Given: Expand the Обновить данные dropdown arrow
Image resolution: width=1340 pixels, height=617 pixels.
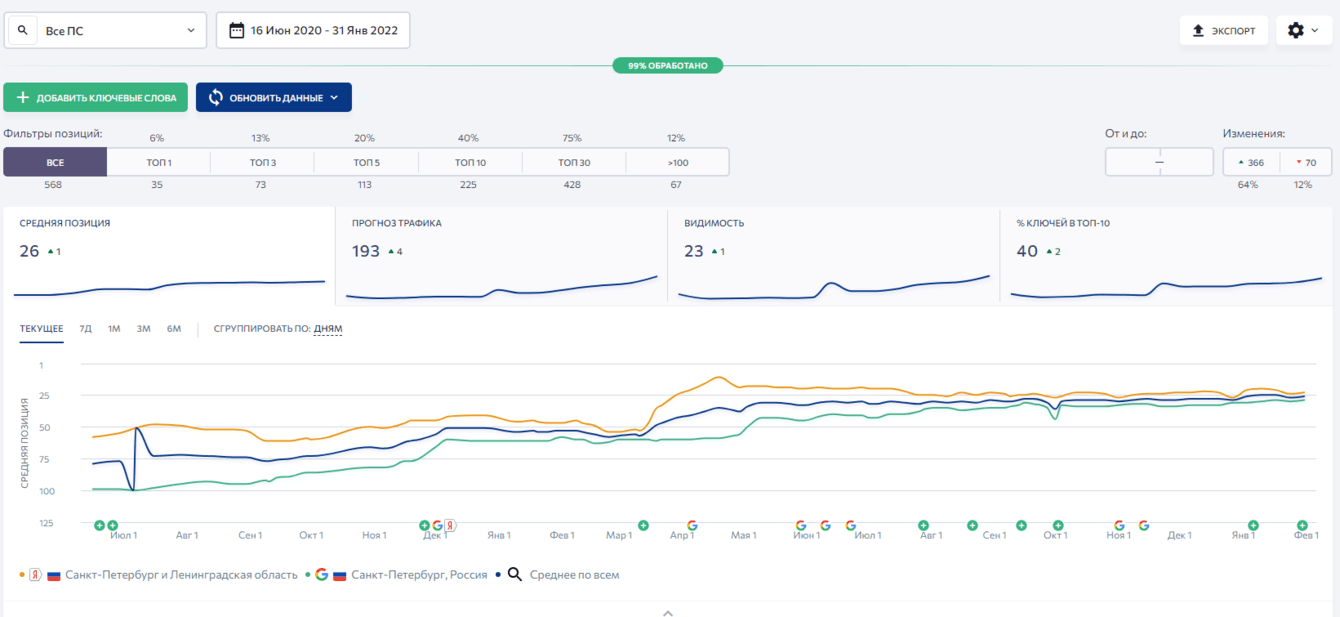Looking at the screenshot, I should 335,98.
